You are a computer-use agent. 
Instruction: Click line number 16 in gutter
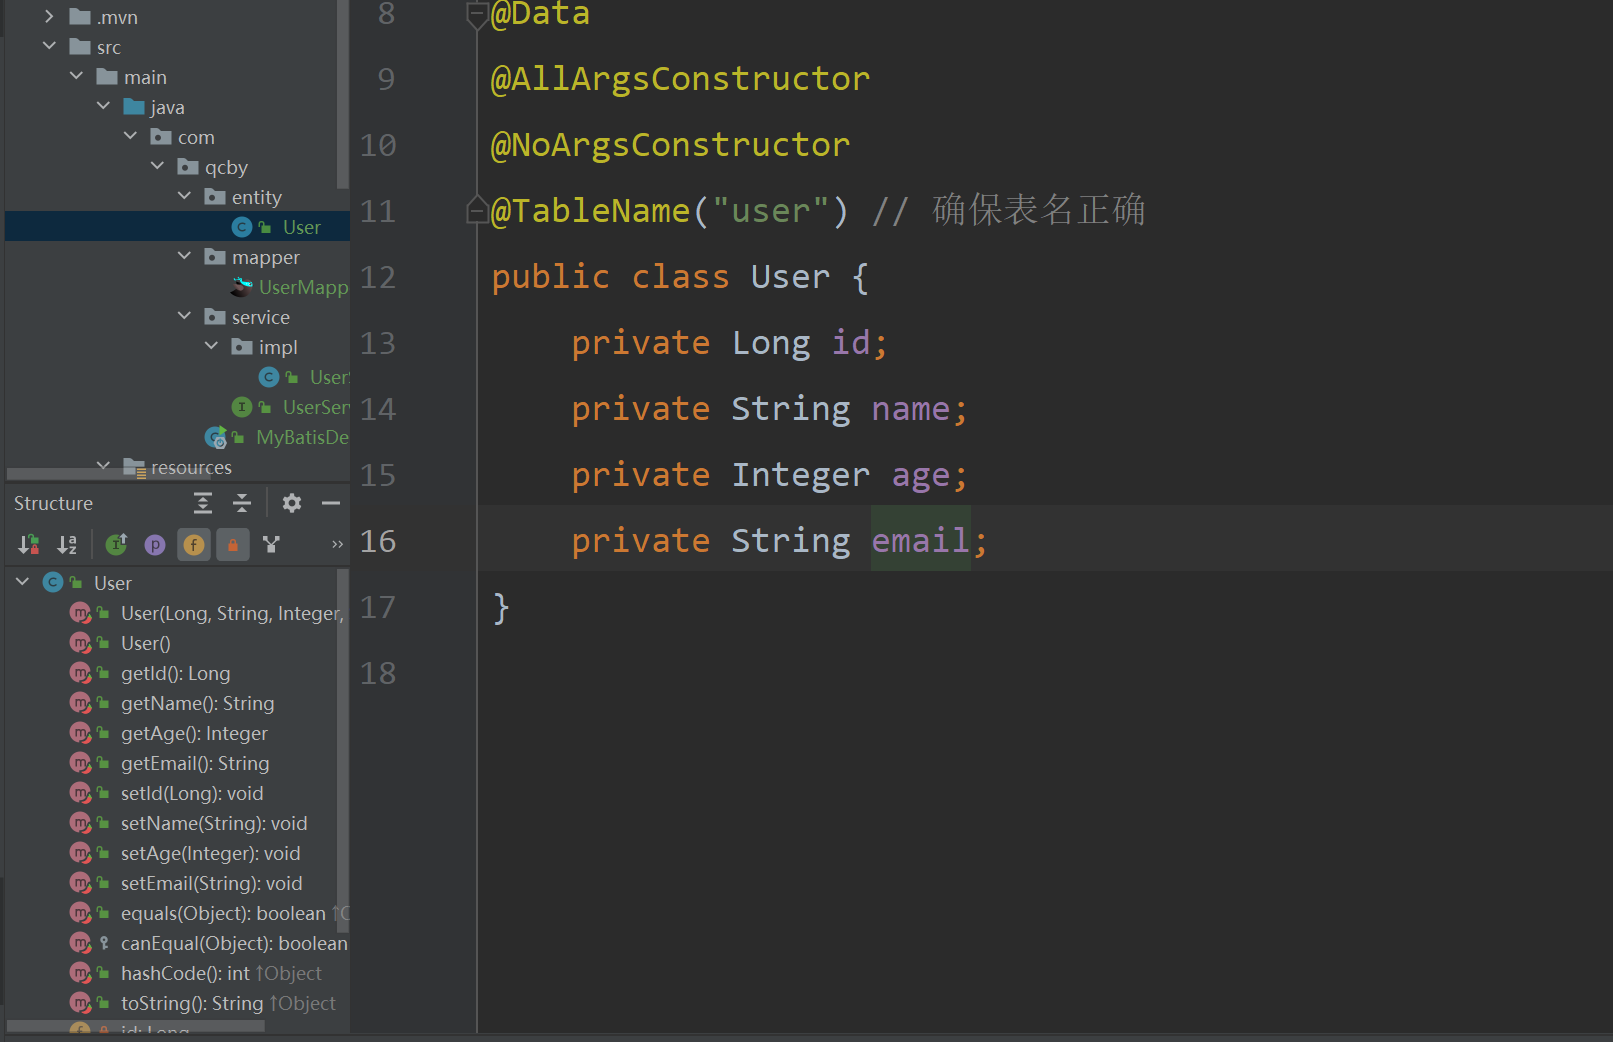(378, 541)
